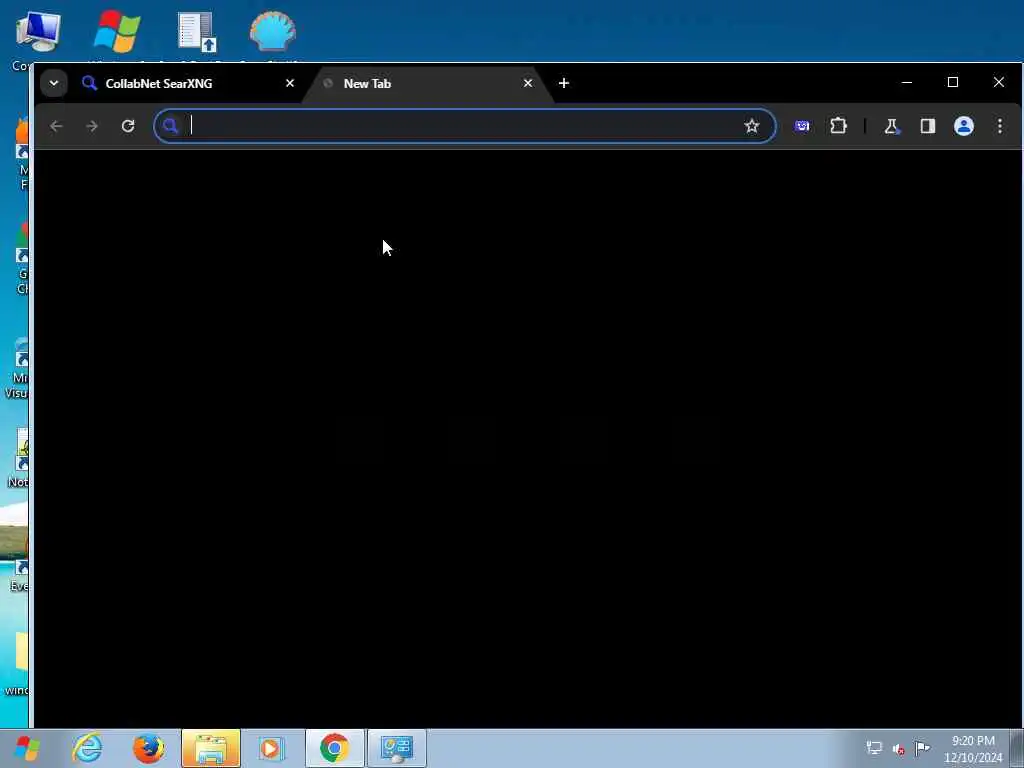Screen dimensions: 1024x768
Task: Launch Firefox from taskbar
Action: [149, 748]
